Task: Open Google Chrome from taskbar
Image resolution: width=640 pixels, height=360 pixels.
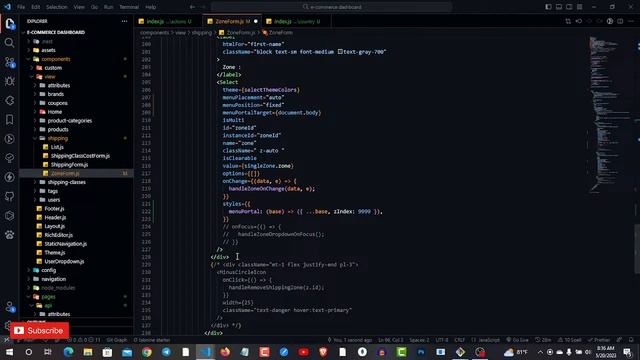Action: pos(147,352)
